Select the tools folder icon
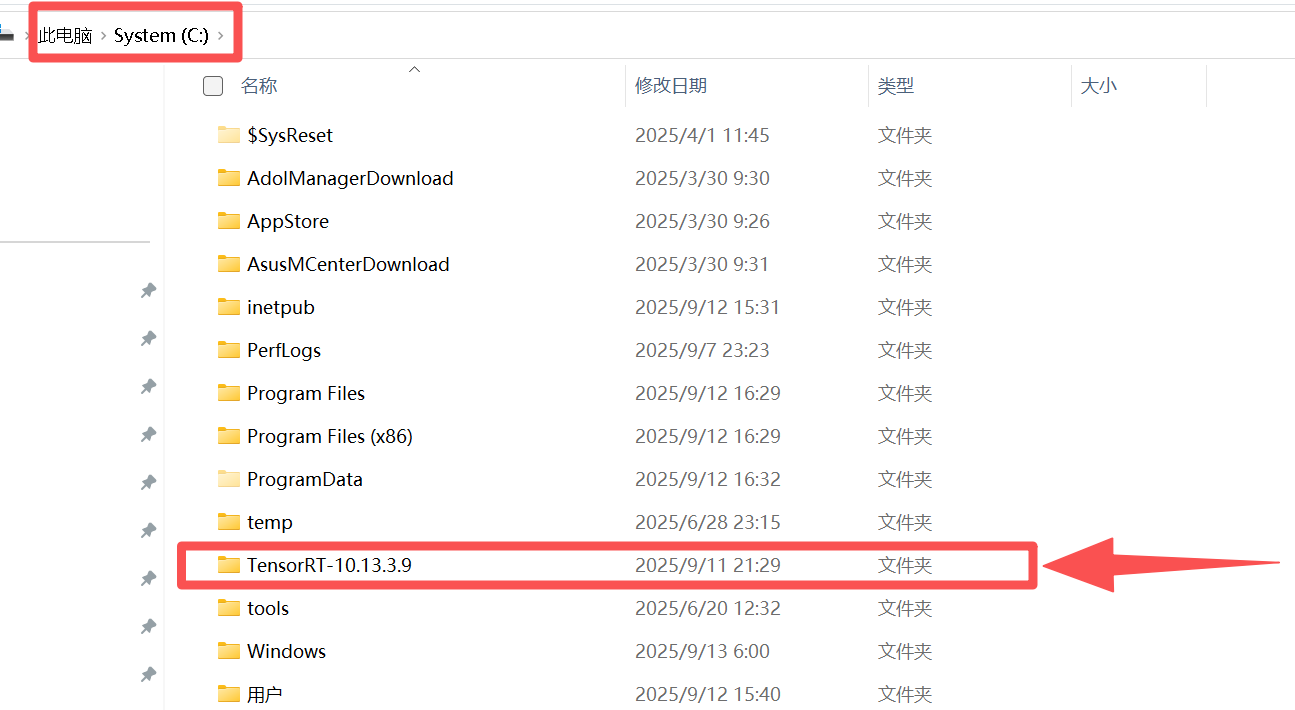 pos(229,608)
